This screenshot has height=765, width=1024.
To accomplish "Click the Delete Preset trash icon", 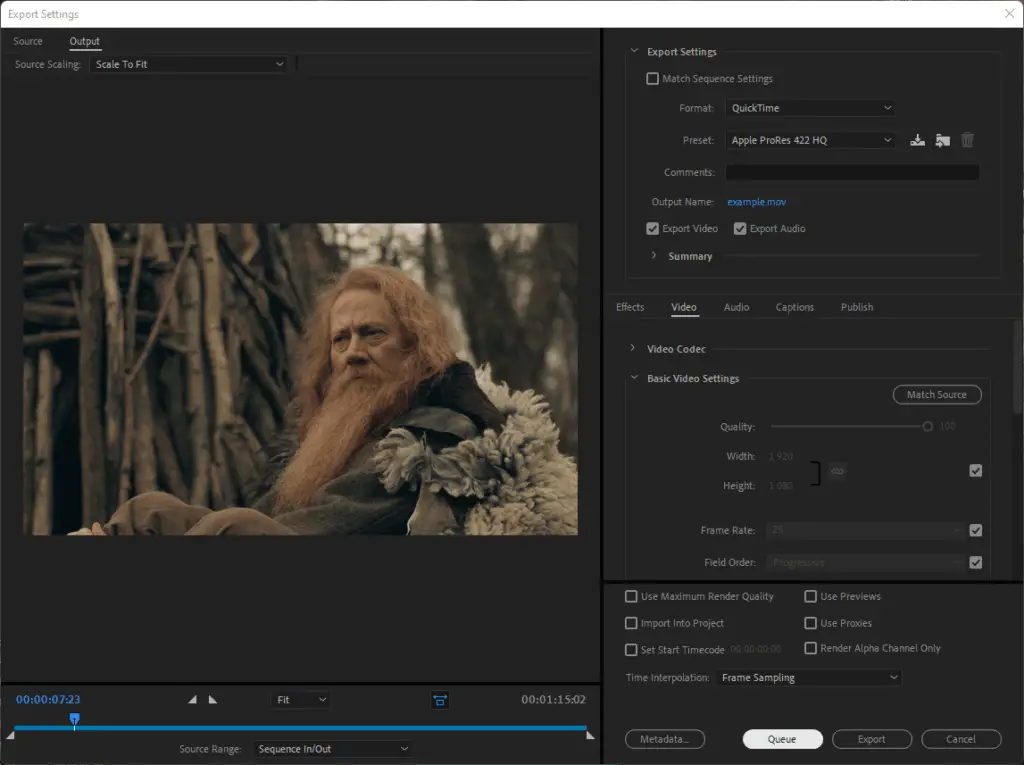I will point(967,140).
